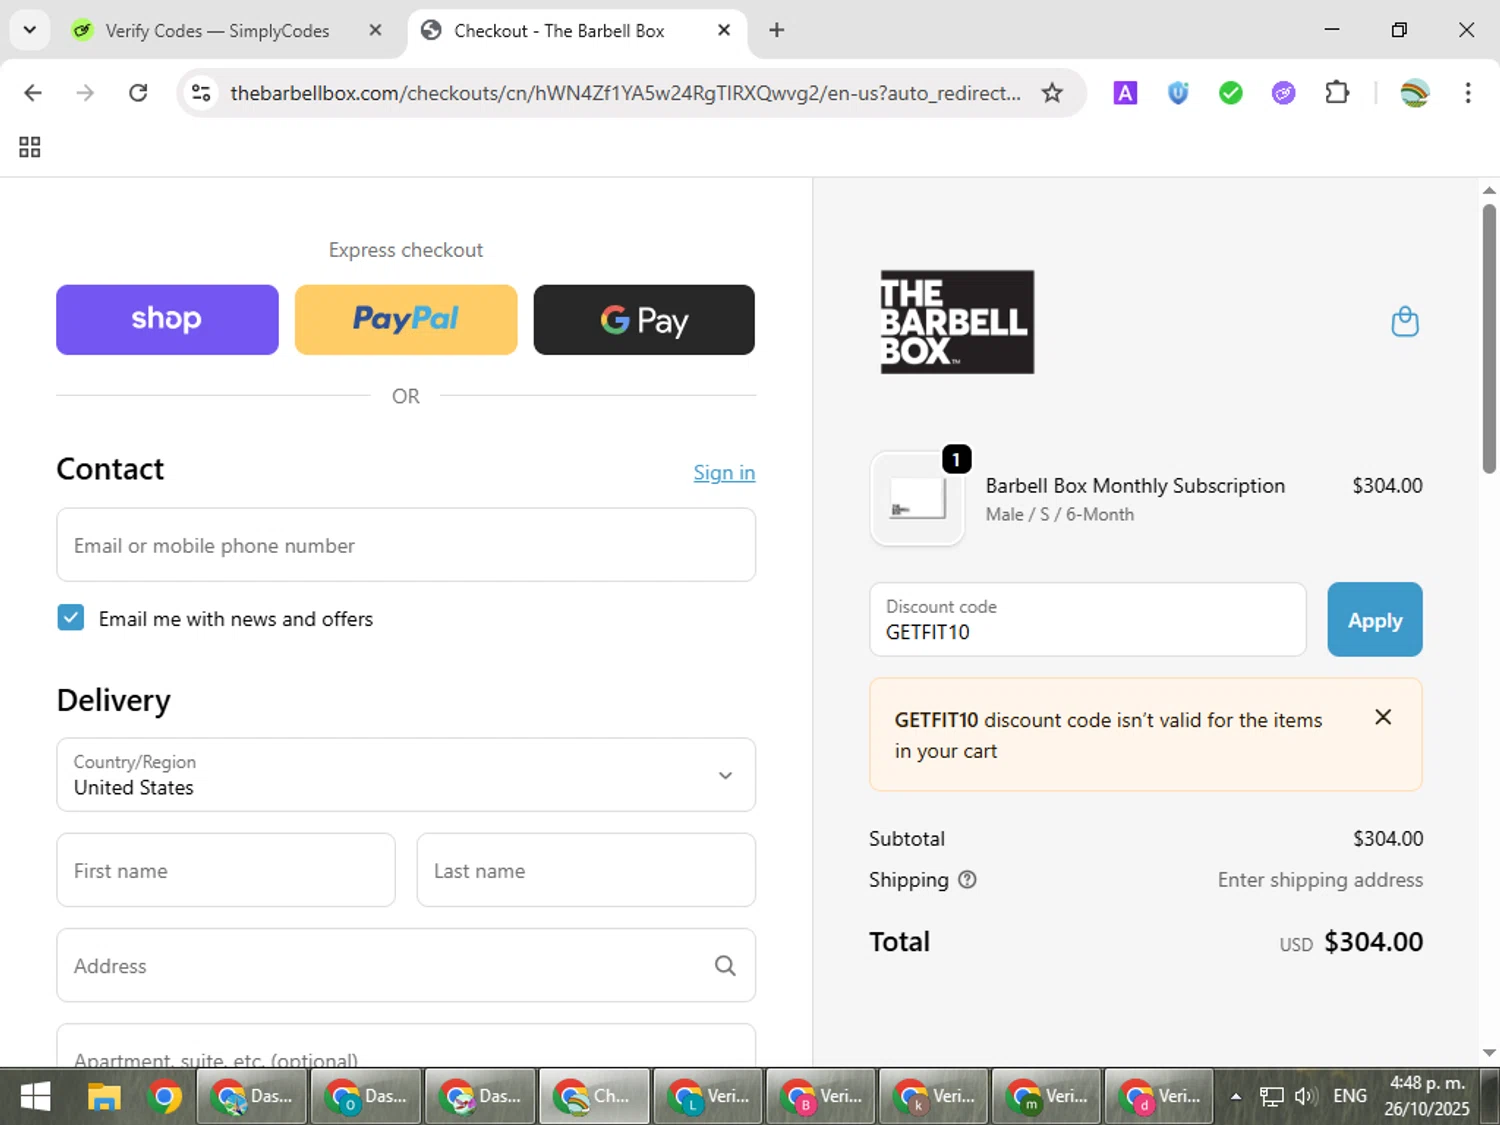
Task: Switch to the Verify Codes — SimplyCodes tab
Action: tap(217, 31)
